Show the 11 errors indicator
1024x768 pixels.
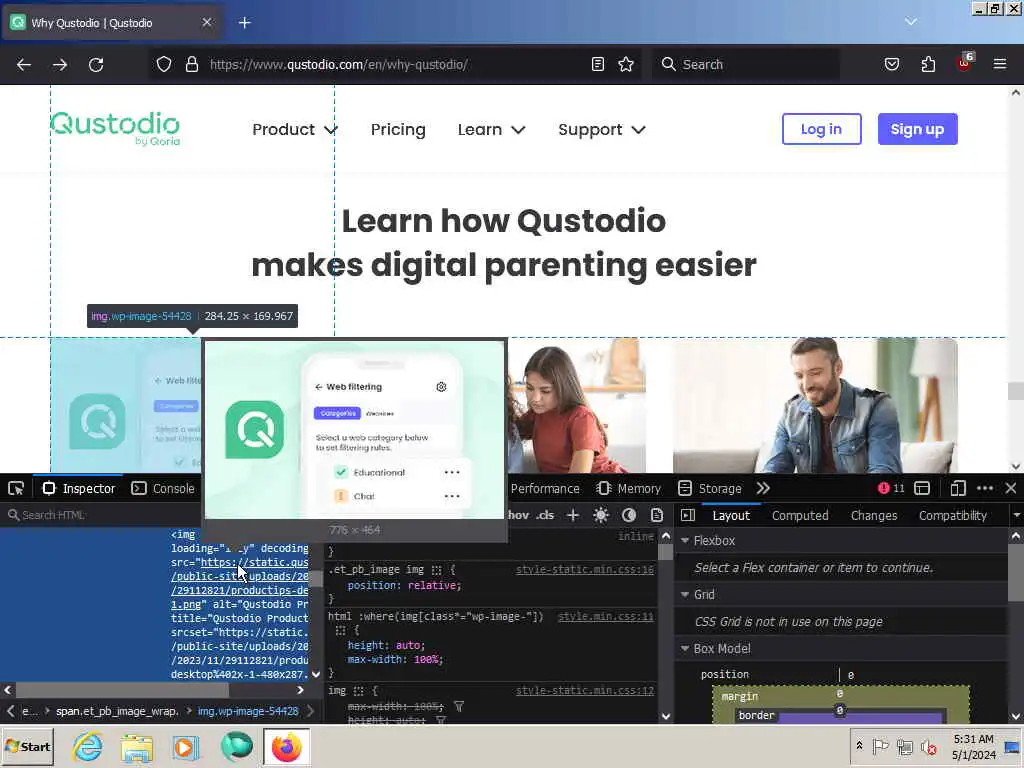pos(891,488)
